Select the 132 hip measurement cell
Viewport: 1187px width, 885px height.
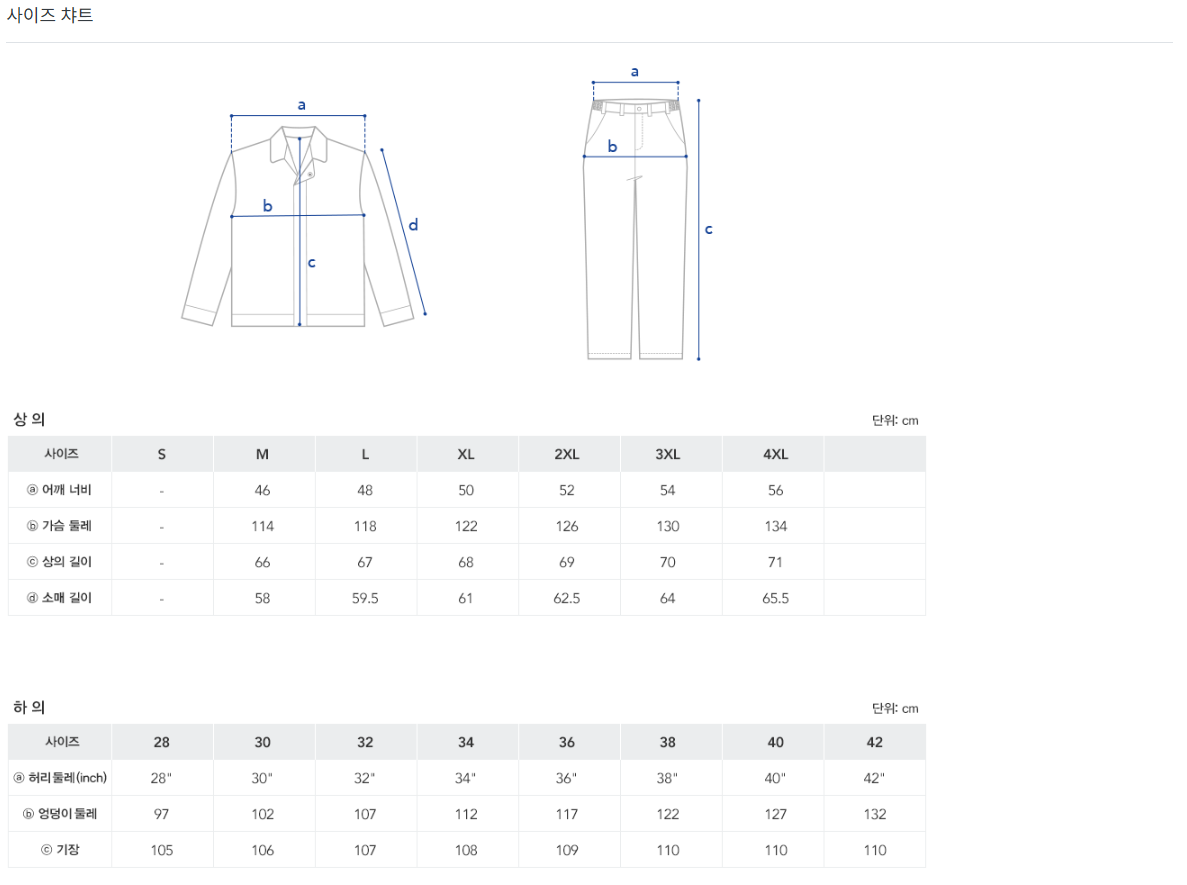875,814
